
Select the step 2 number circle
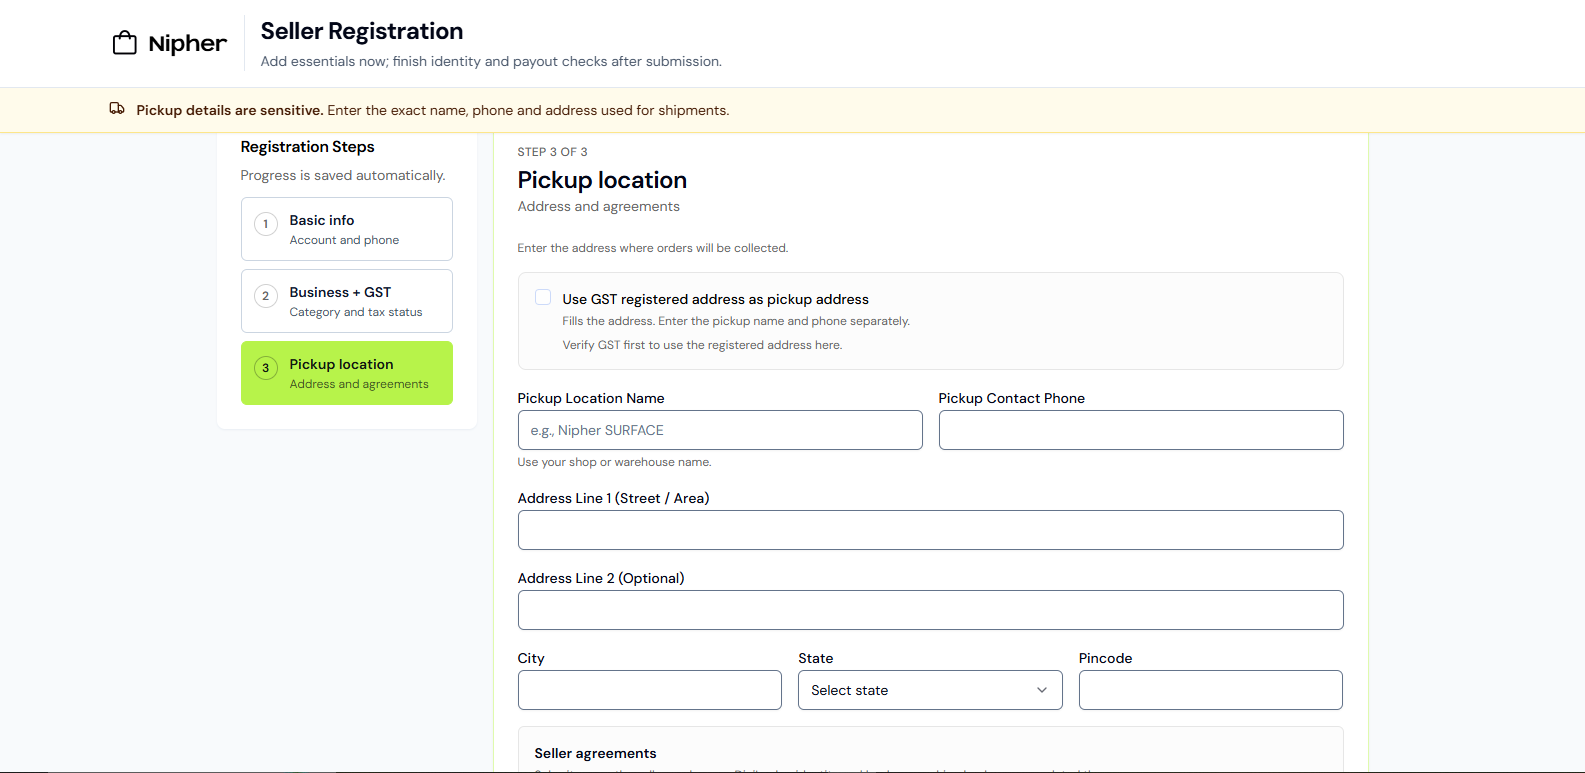(x=266, y=296)
